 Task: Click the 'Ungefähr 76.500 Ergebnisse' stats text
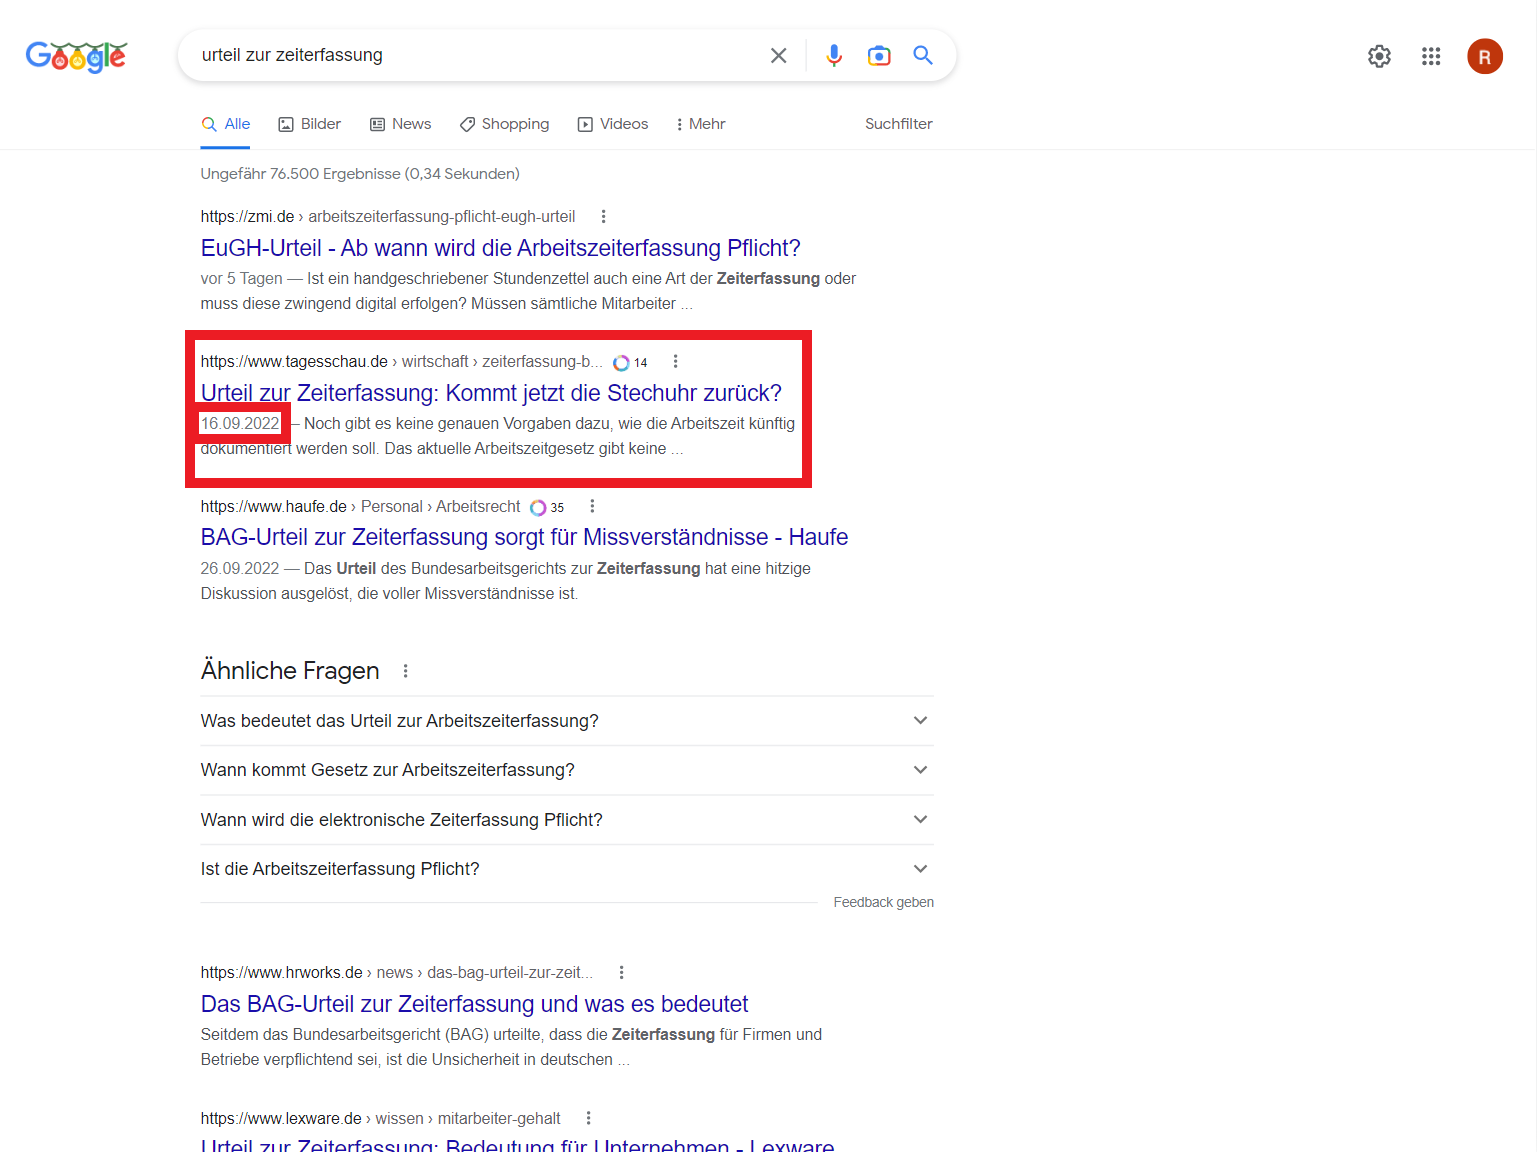(x=360, y=174)
